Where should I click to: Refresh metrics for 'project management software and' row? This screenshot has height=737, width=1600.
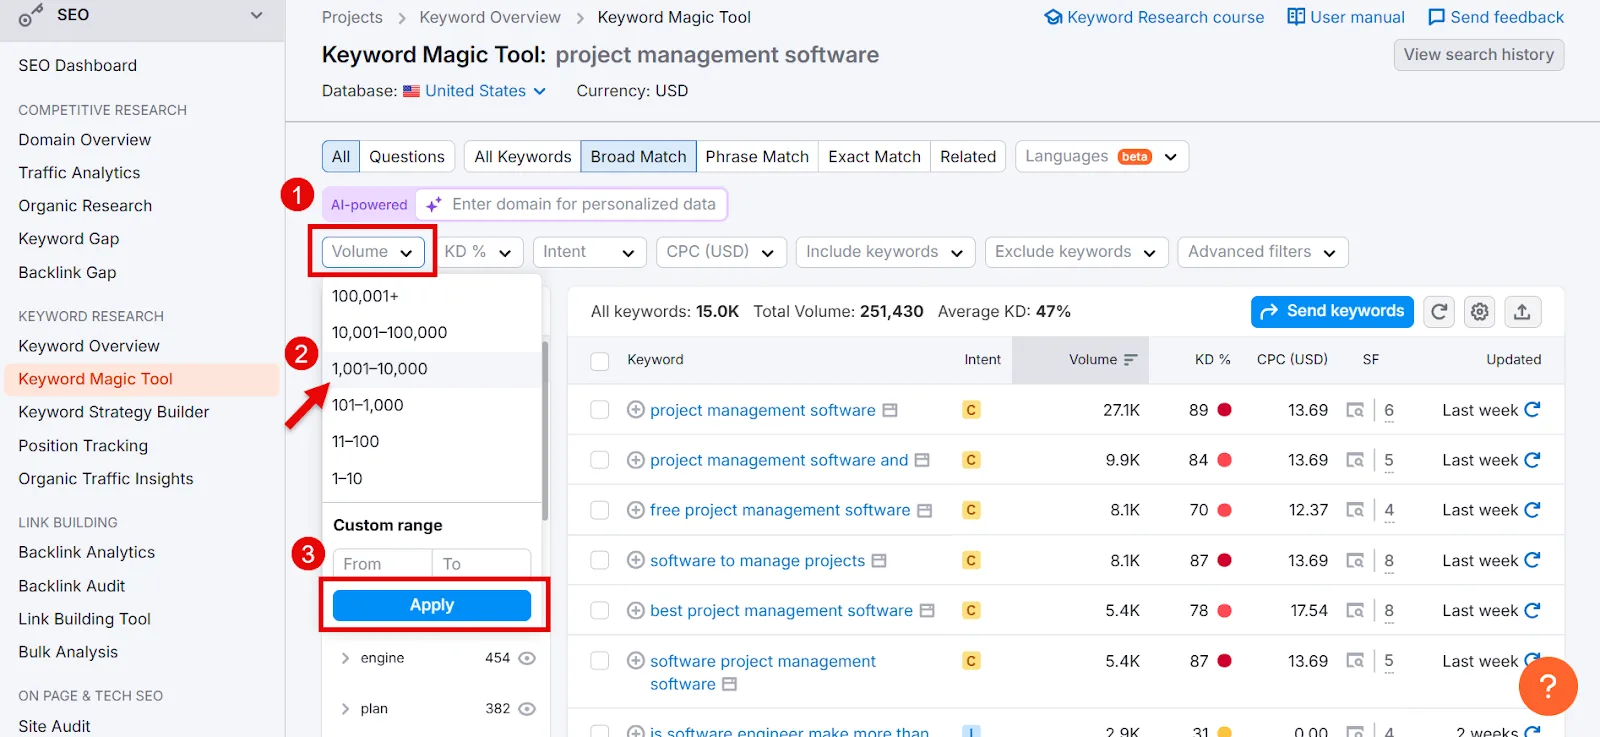click(x=1532, y=459)
